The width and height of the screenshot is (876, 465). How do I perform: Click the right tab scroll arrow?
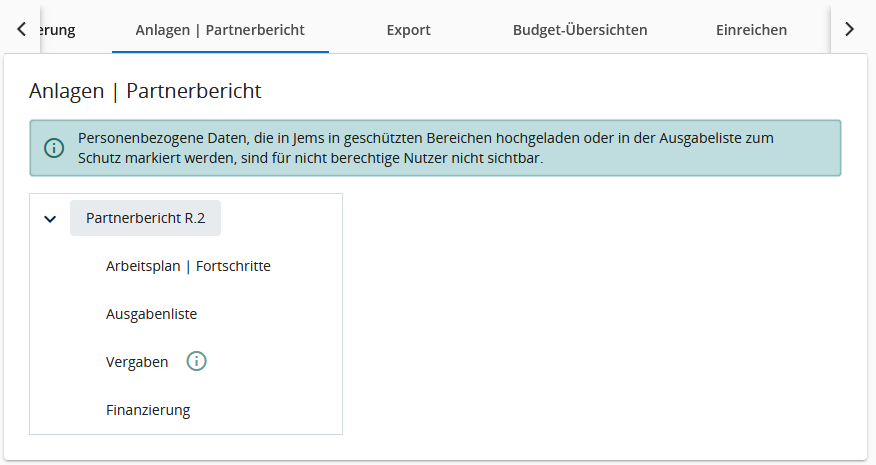[849, 29]
